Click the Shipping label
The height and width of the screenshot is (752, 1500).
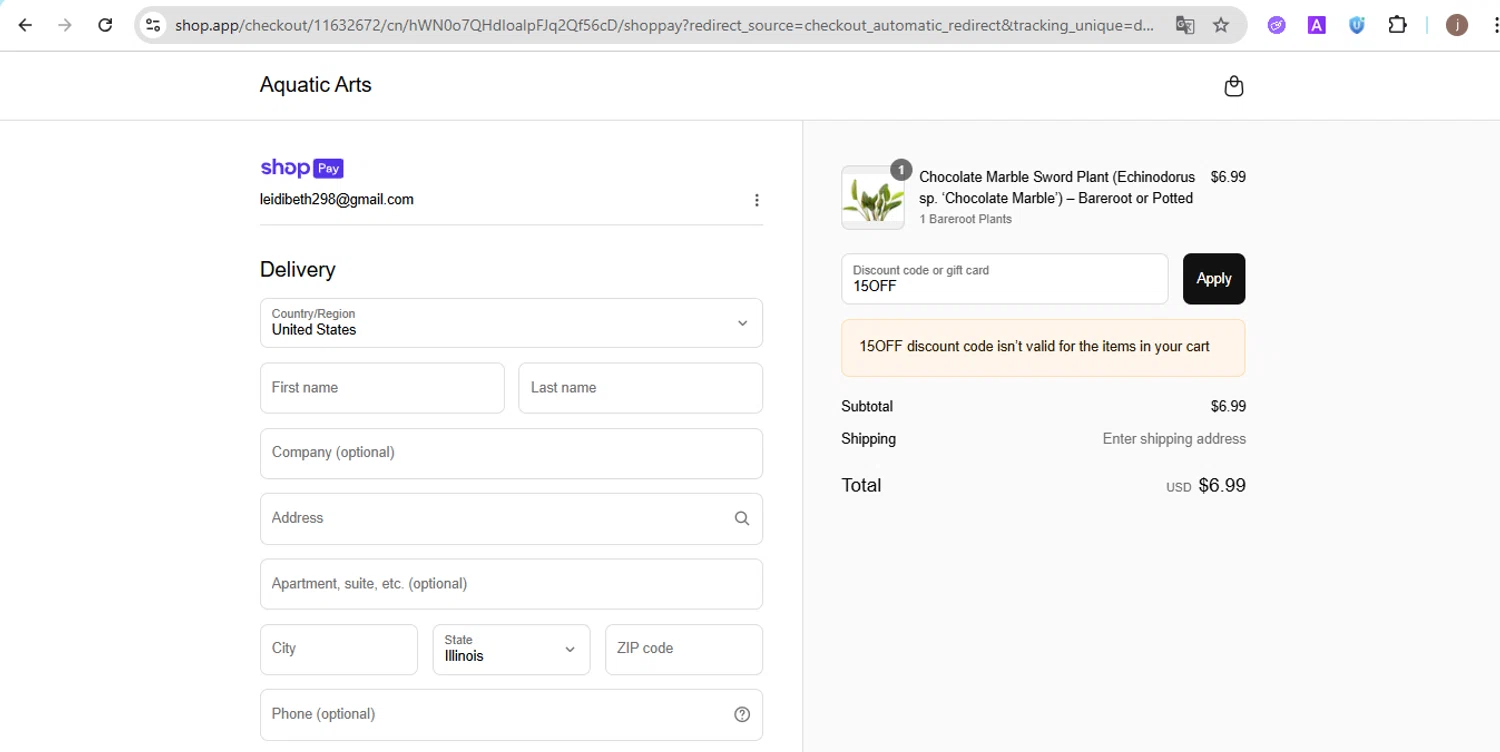(869, 439)
